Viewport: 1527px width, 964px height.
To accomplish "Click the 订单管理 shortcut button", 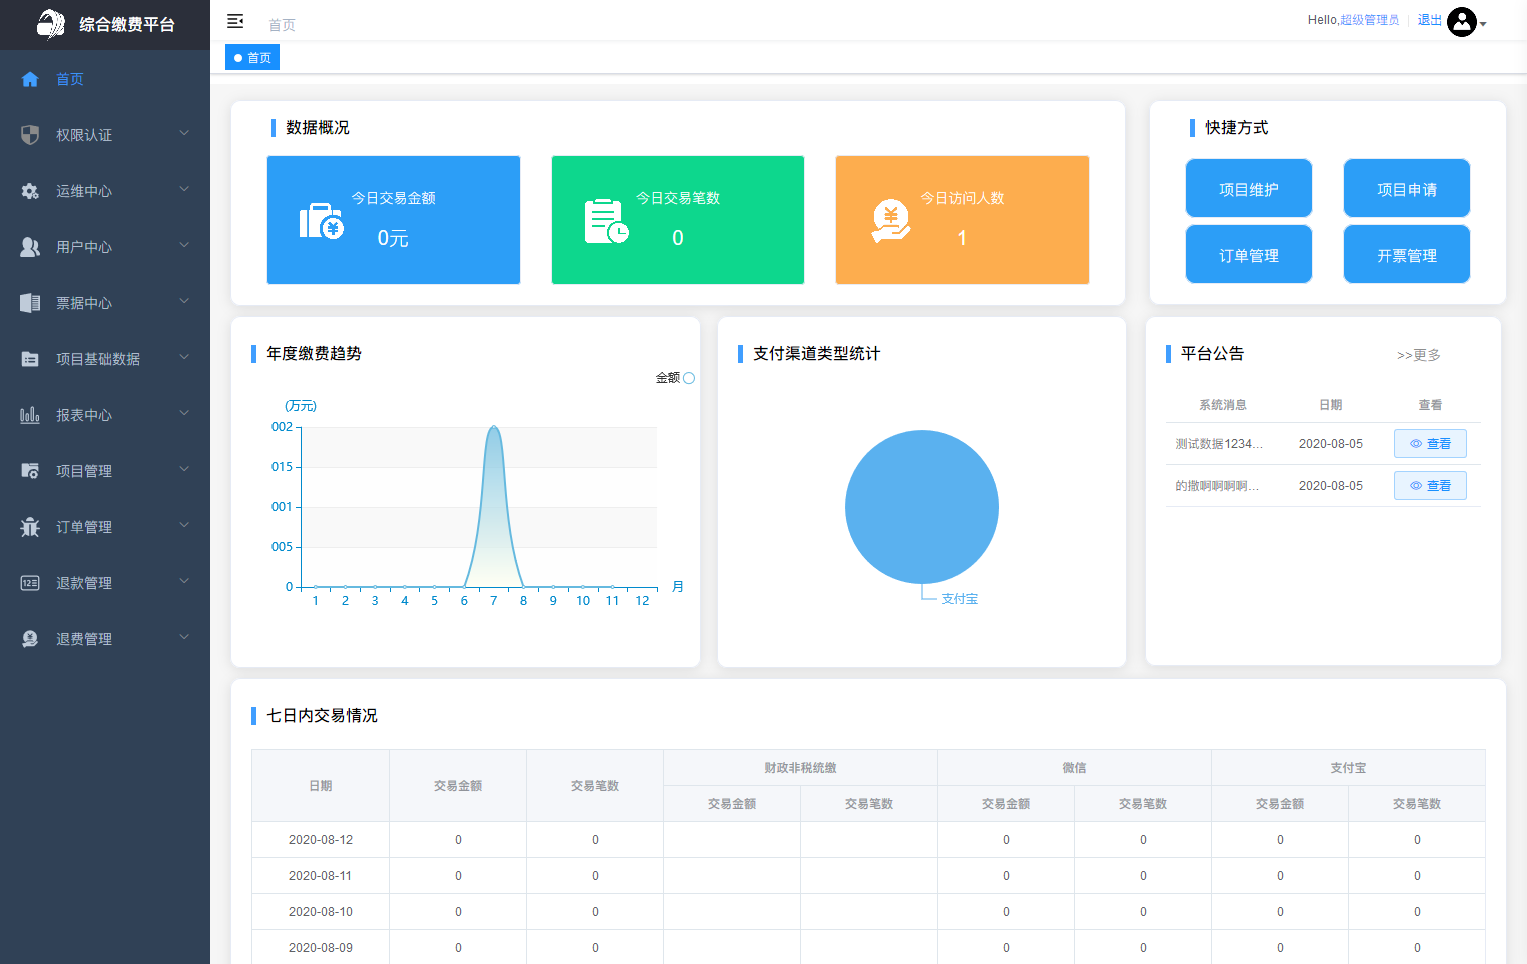I will 1249,255.
